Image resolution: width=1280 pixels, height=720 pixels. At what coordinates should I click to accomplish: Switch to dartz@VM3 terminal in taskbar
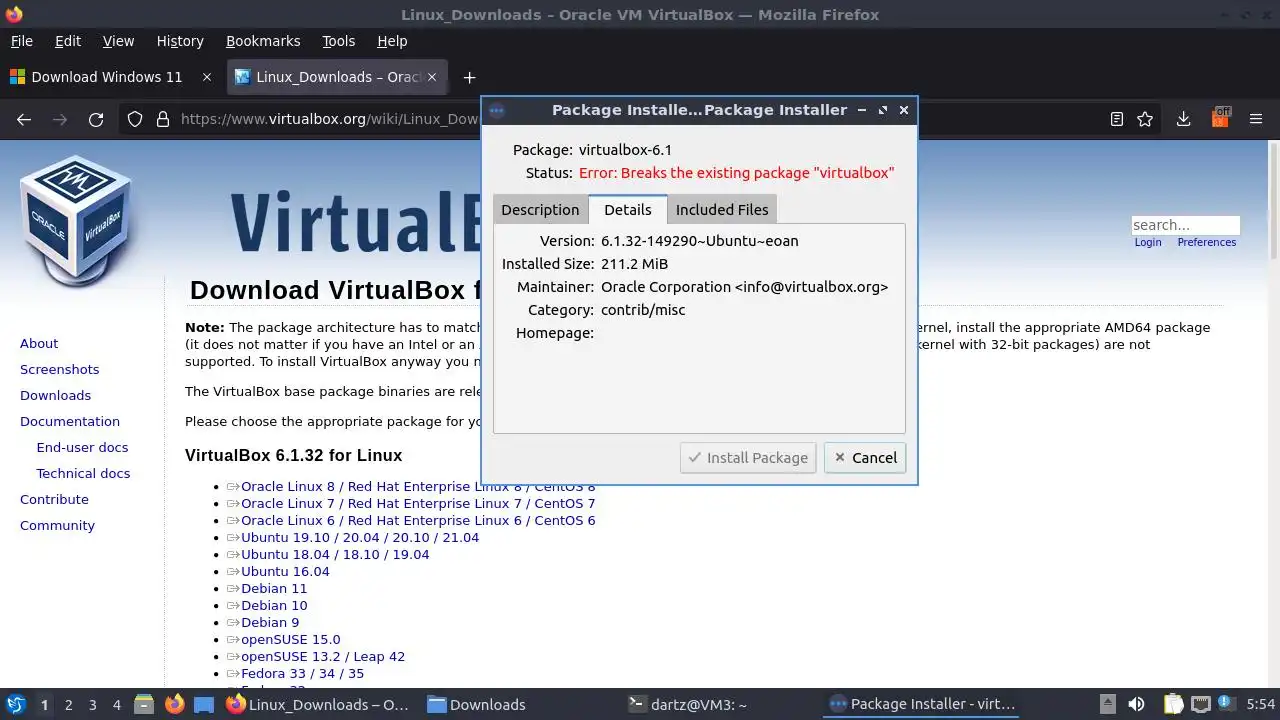[x=687, y=704]
